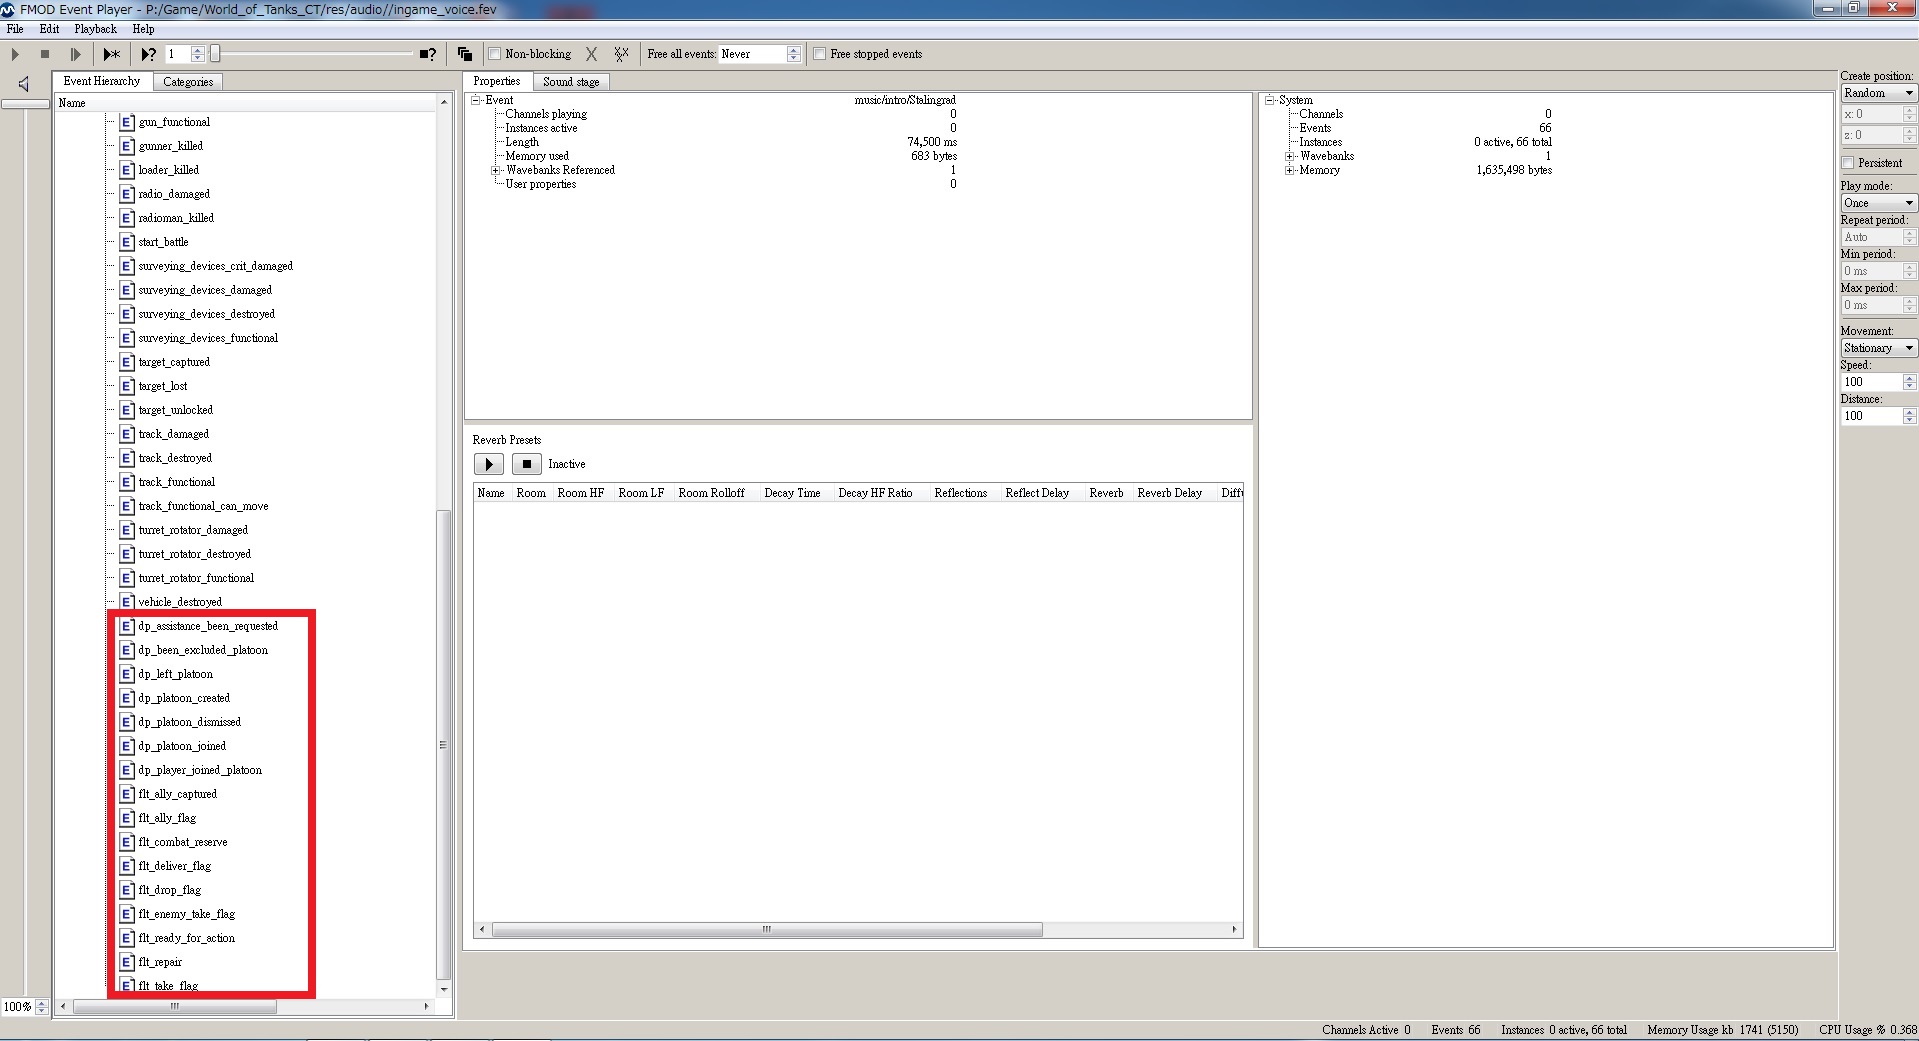Image resolution: width=1919 pixels, height=1041 pixels.
Task: Switch to the Categories tab
Action: click(x=188, y=82)
